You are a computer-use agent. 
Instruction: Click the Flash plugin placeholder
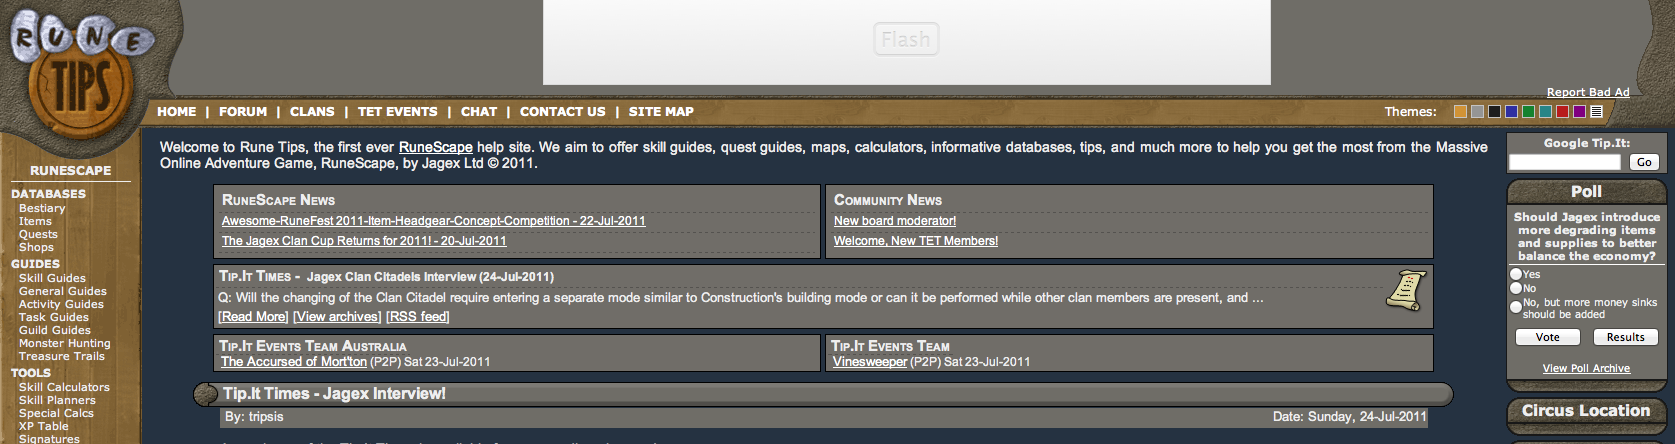[906, 40]
